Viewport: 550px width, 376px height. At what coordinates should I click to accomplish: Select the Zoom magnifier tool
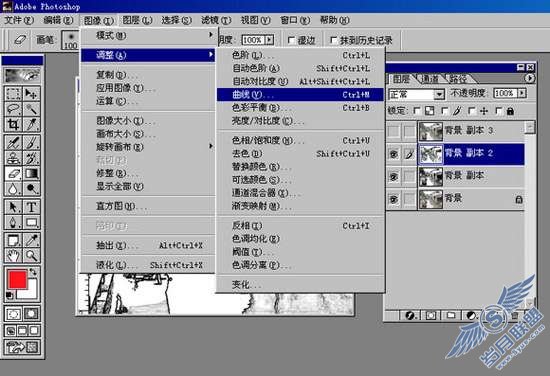pyautogui.click(x=32, y=256)
